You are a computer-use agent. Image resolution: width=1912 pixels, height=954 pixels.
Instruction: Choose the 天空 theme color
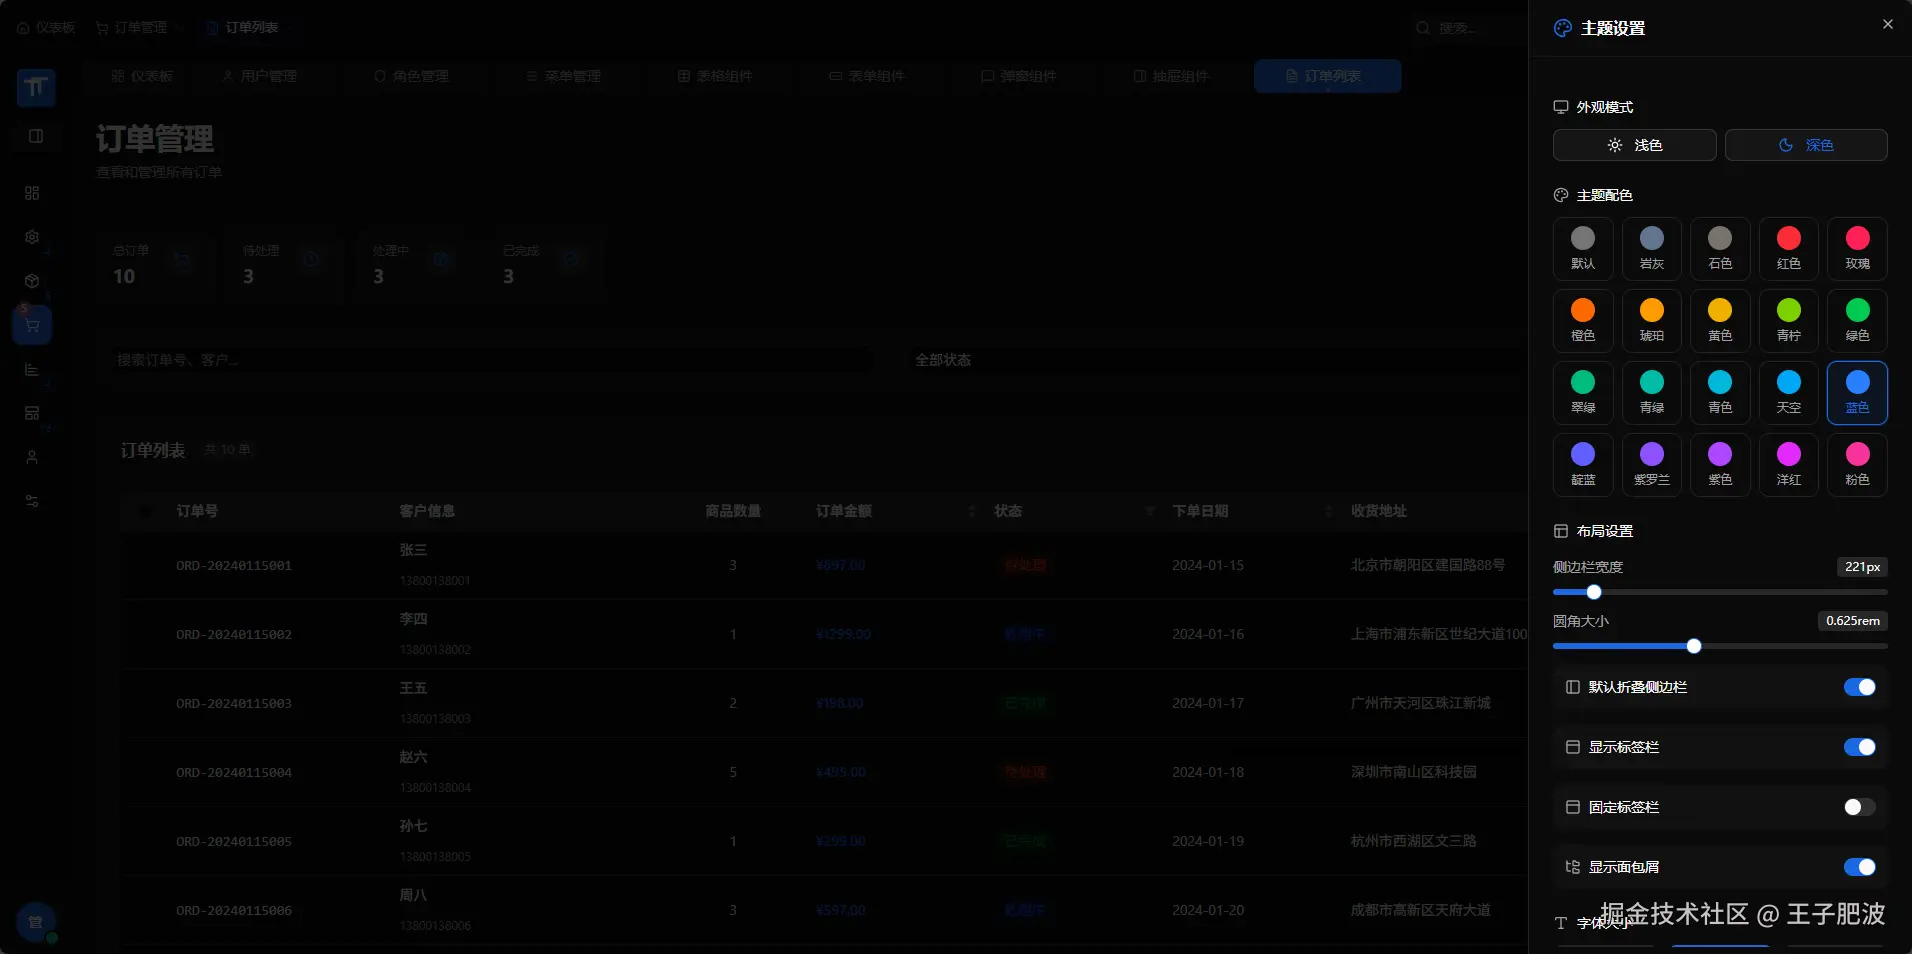pos(1789,393)
